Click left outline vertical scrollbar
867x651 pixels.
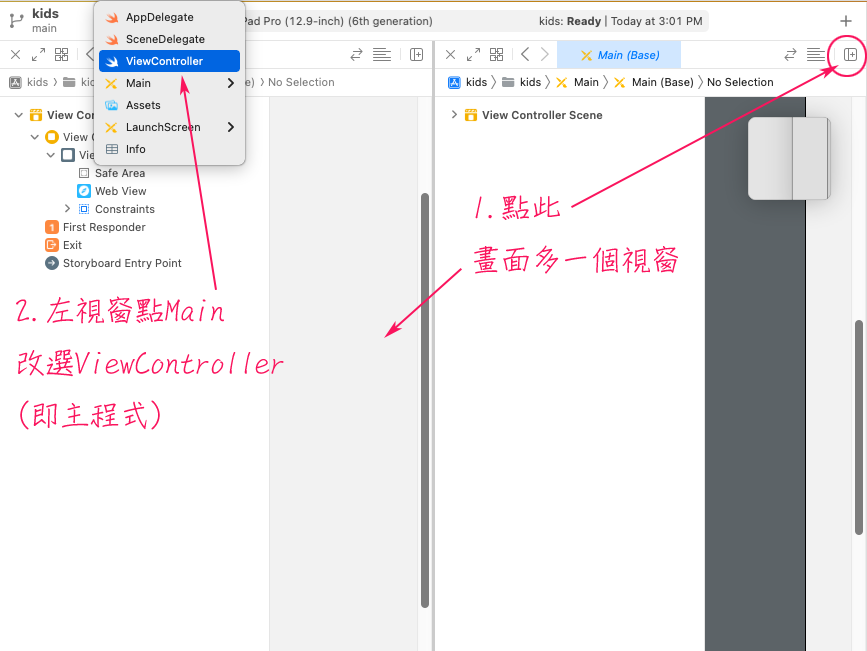tap(425, 400)
